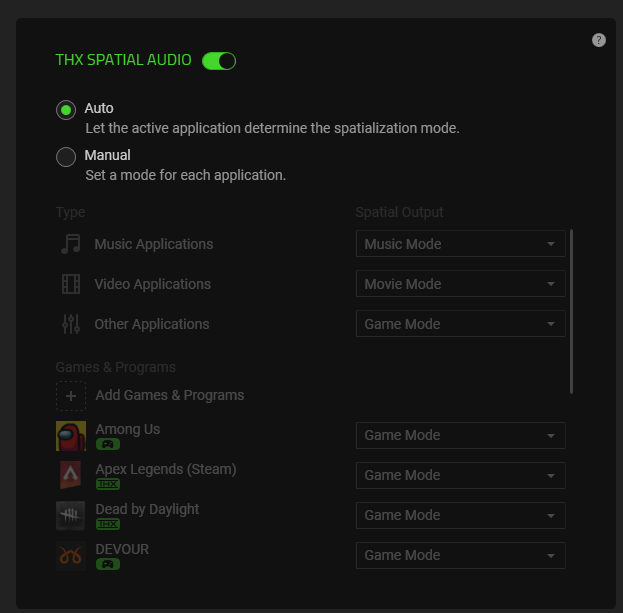Select the Auto spatialization radio button
Viewport: 623px width, 613px height.
[x=66, y=110]
